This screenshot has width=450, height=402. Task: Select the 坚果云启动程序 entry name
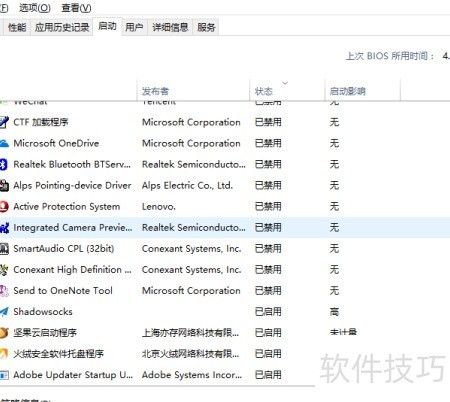[45, 333]
